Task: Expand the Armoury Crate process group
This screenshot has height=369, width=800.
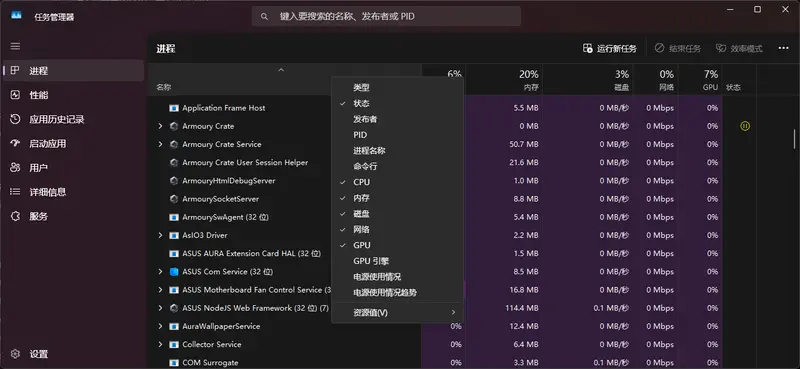Action: (160, 126)
